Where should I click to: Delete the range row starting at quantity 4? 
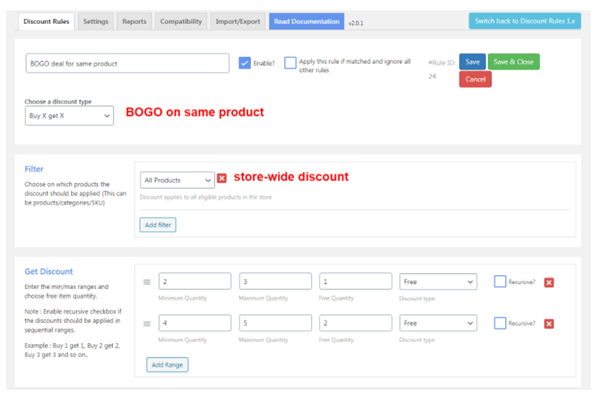click(x=549, y=324)
